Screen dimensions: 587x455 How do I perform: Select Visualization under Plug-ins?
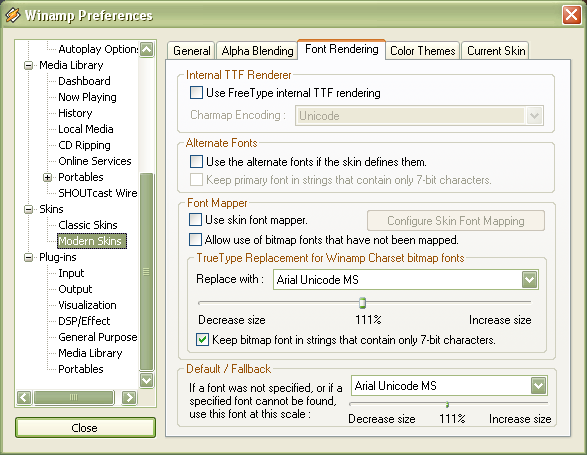[x=87, y=305]
